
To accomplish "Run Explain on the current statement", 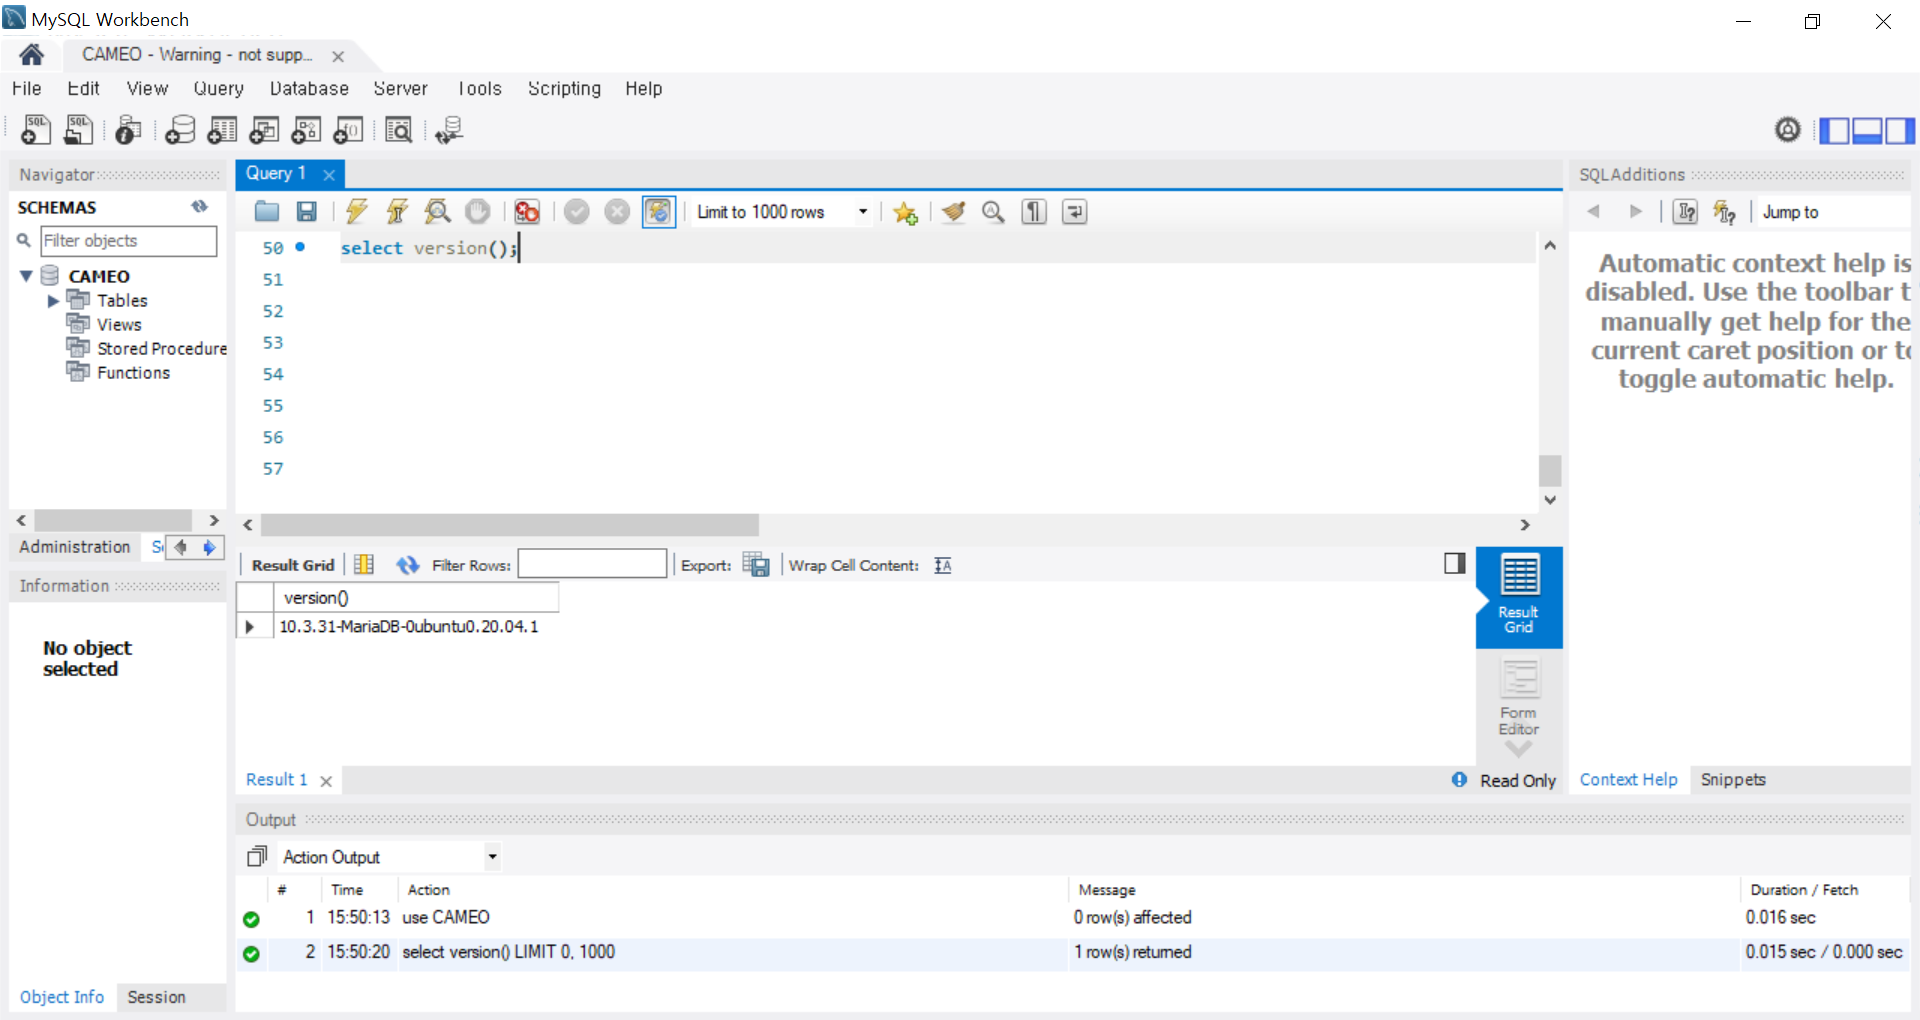I will tap(437, 211).
